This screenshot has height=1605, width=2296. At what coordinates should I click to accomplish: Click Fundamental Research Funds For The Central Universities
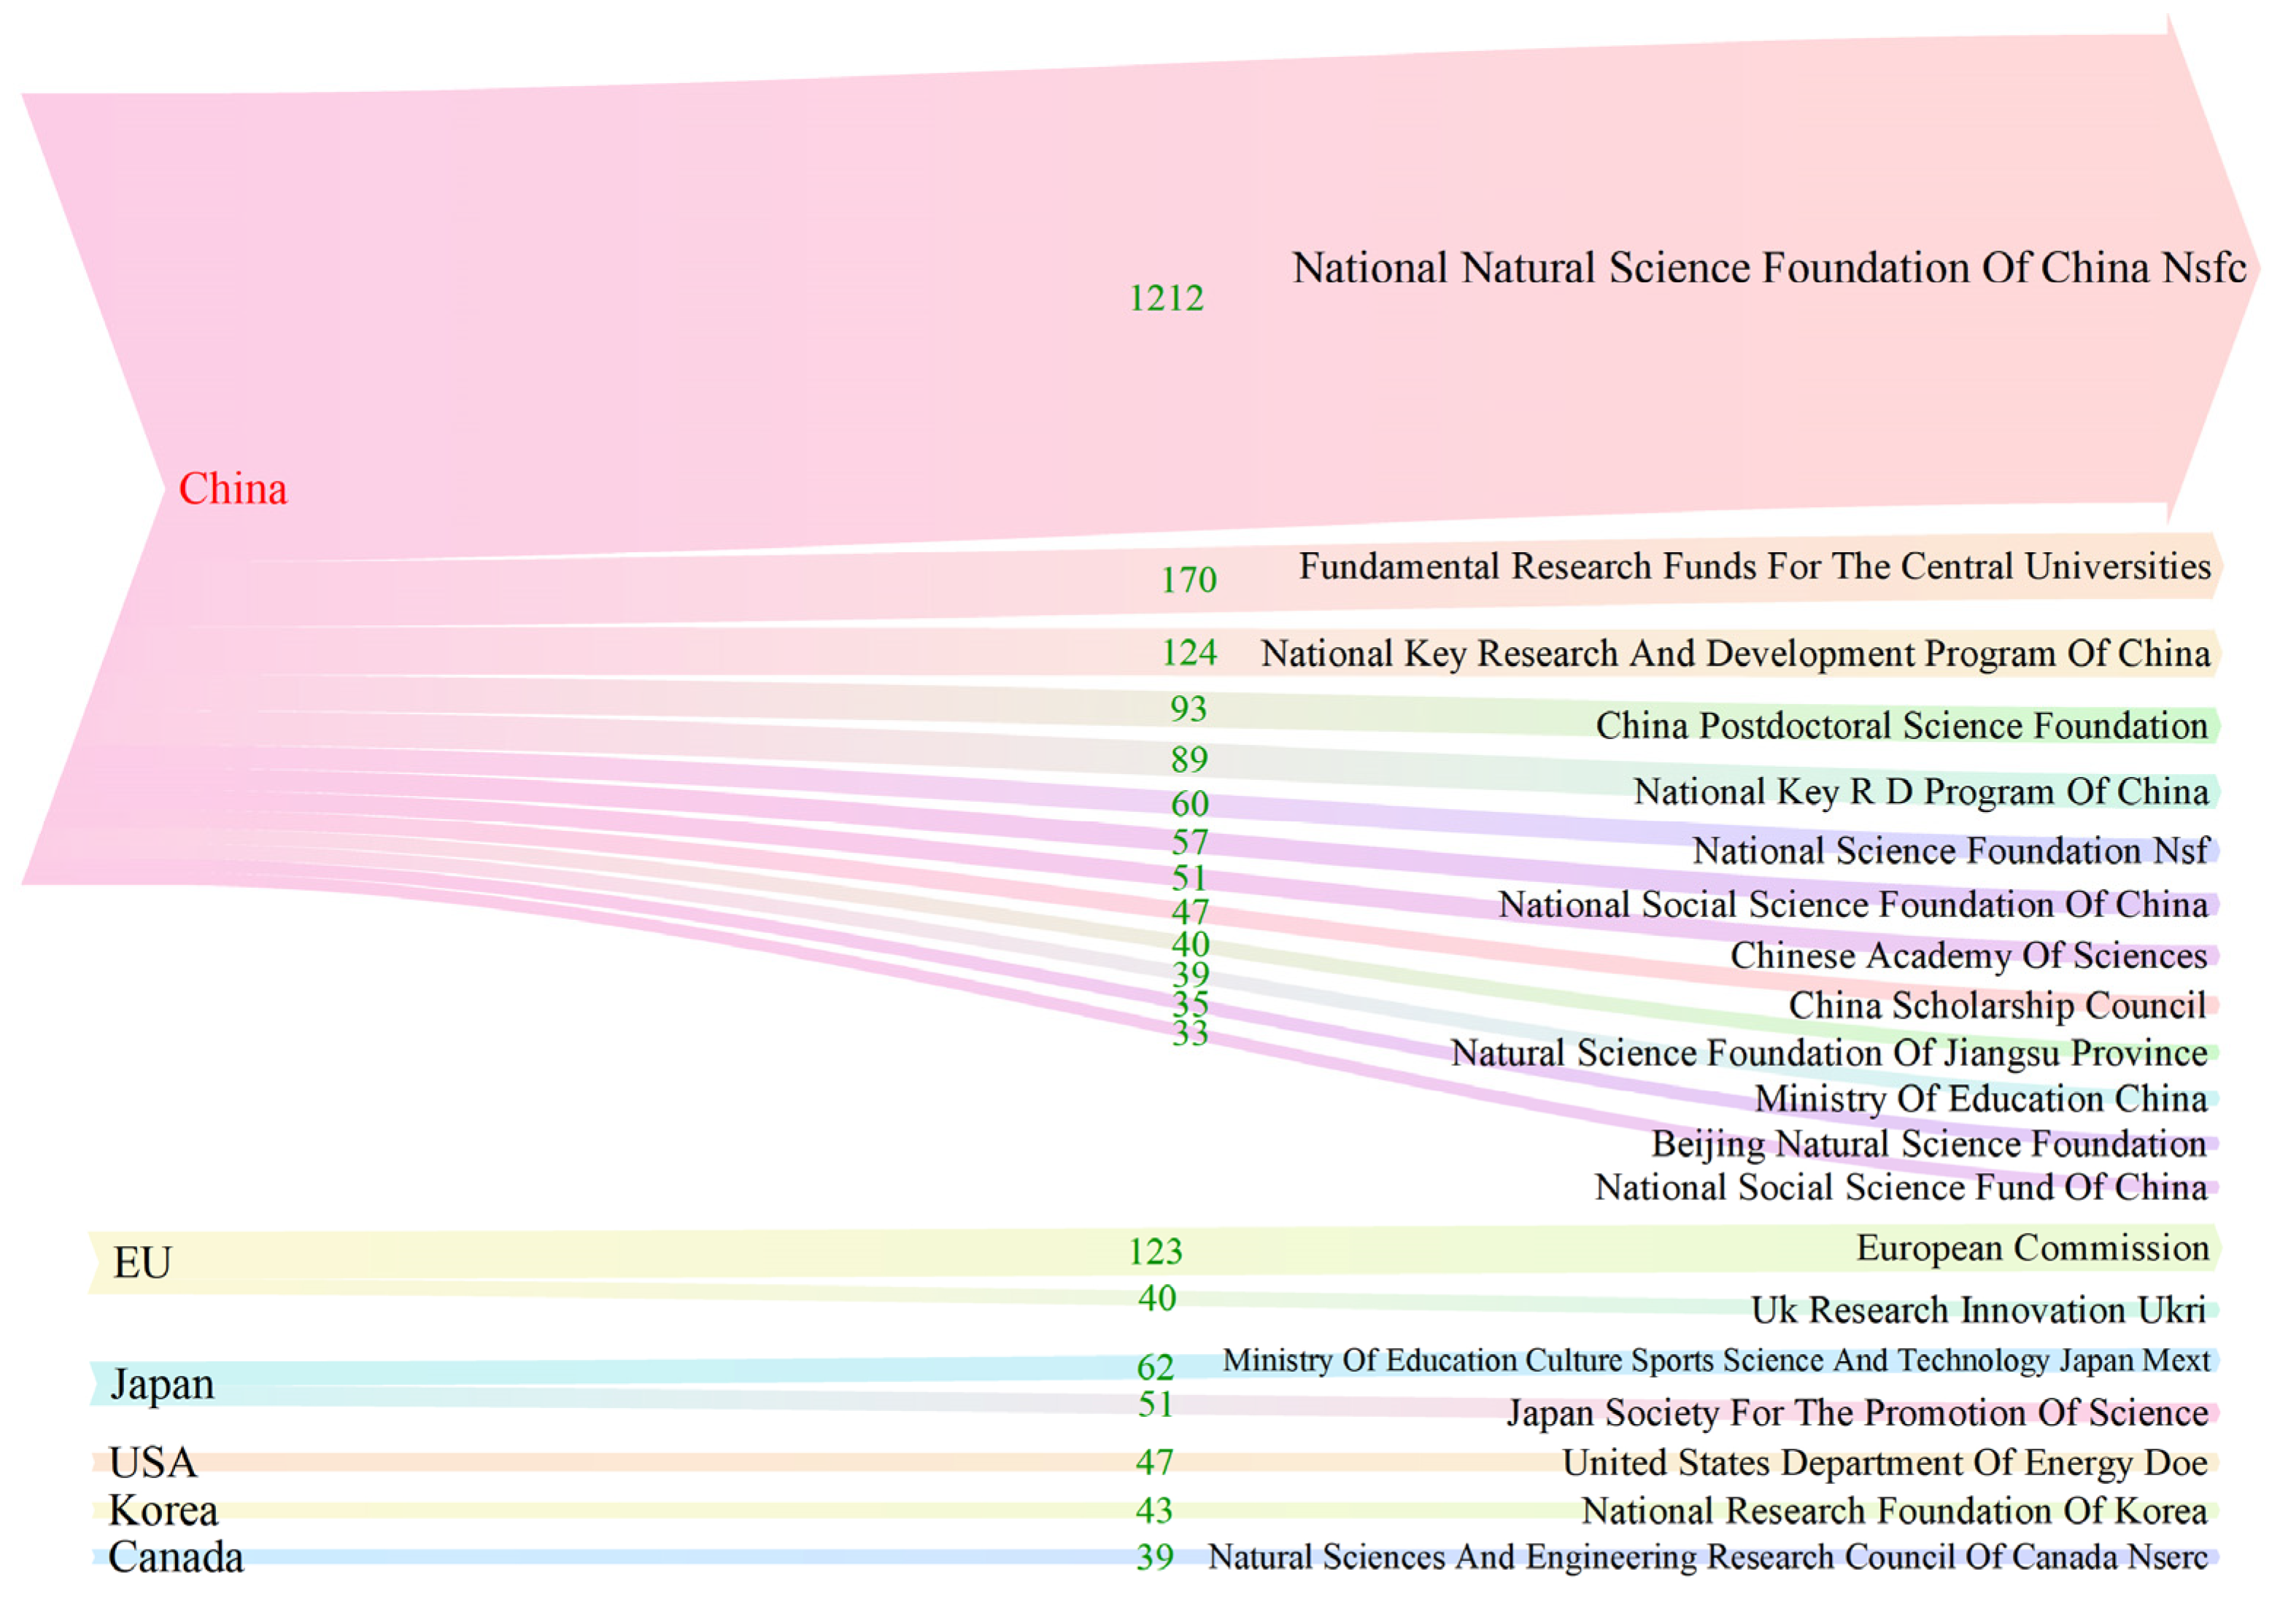tap(1754, 566)
